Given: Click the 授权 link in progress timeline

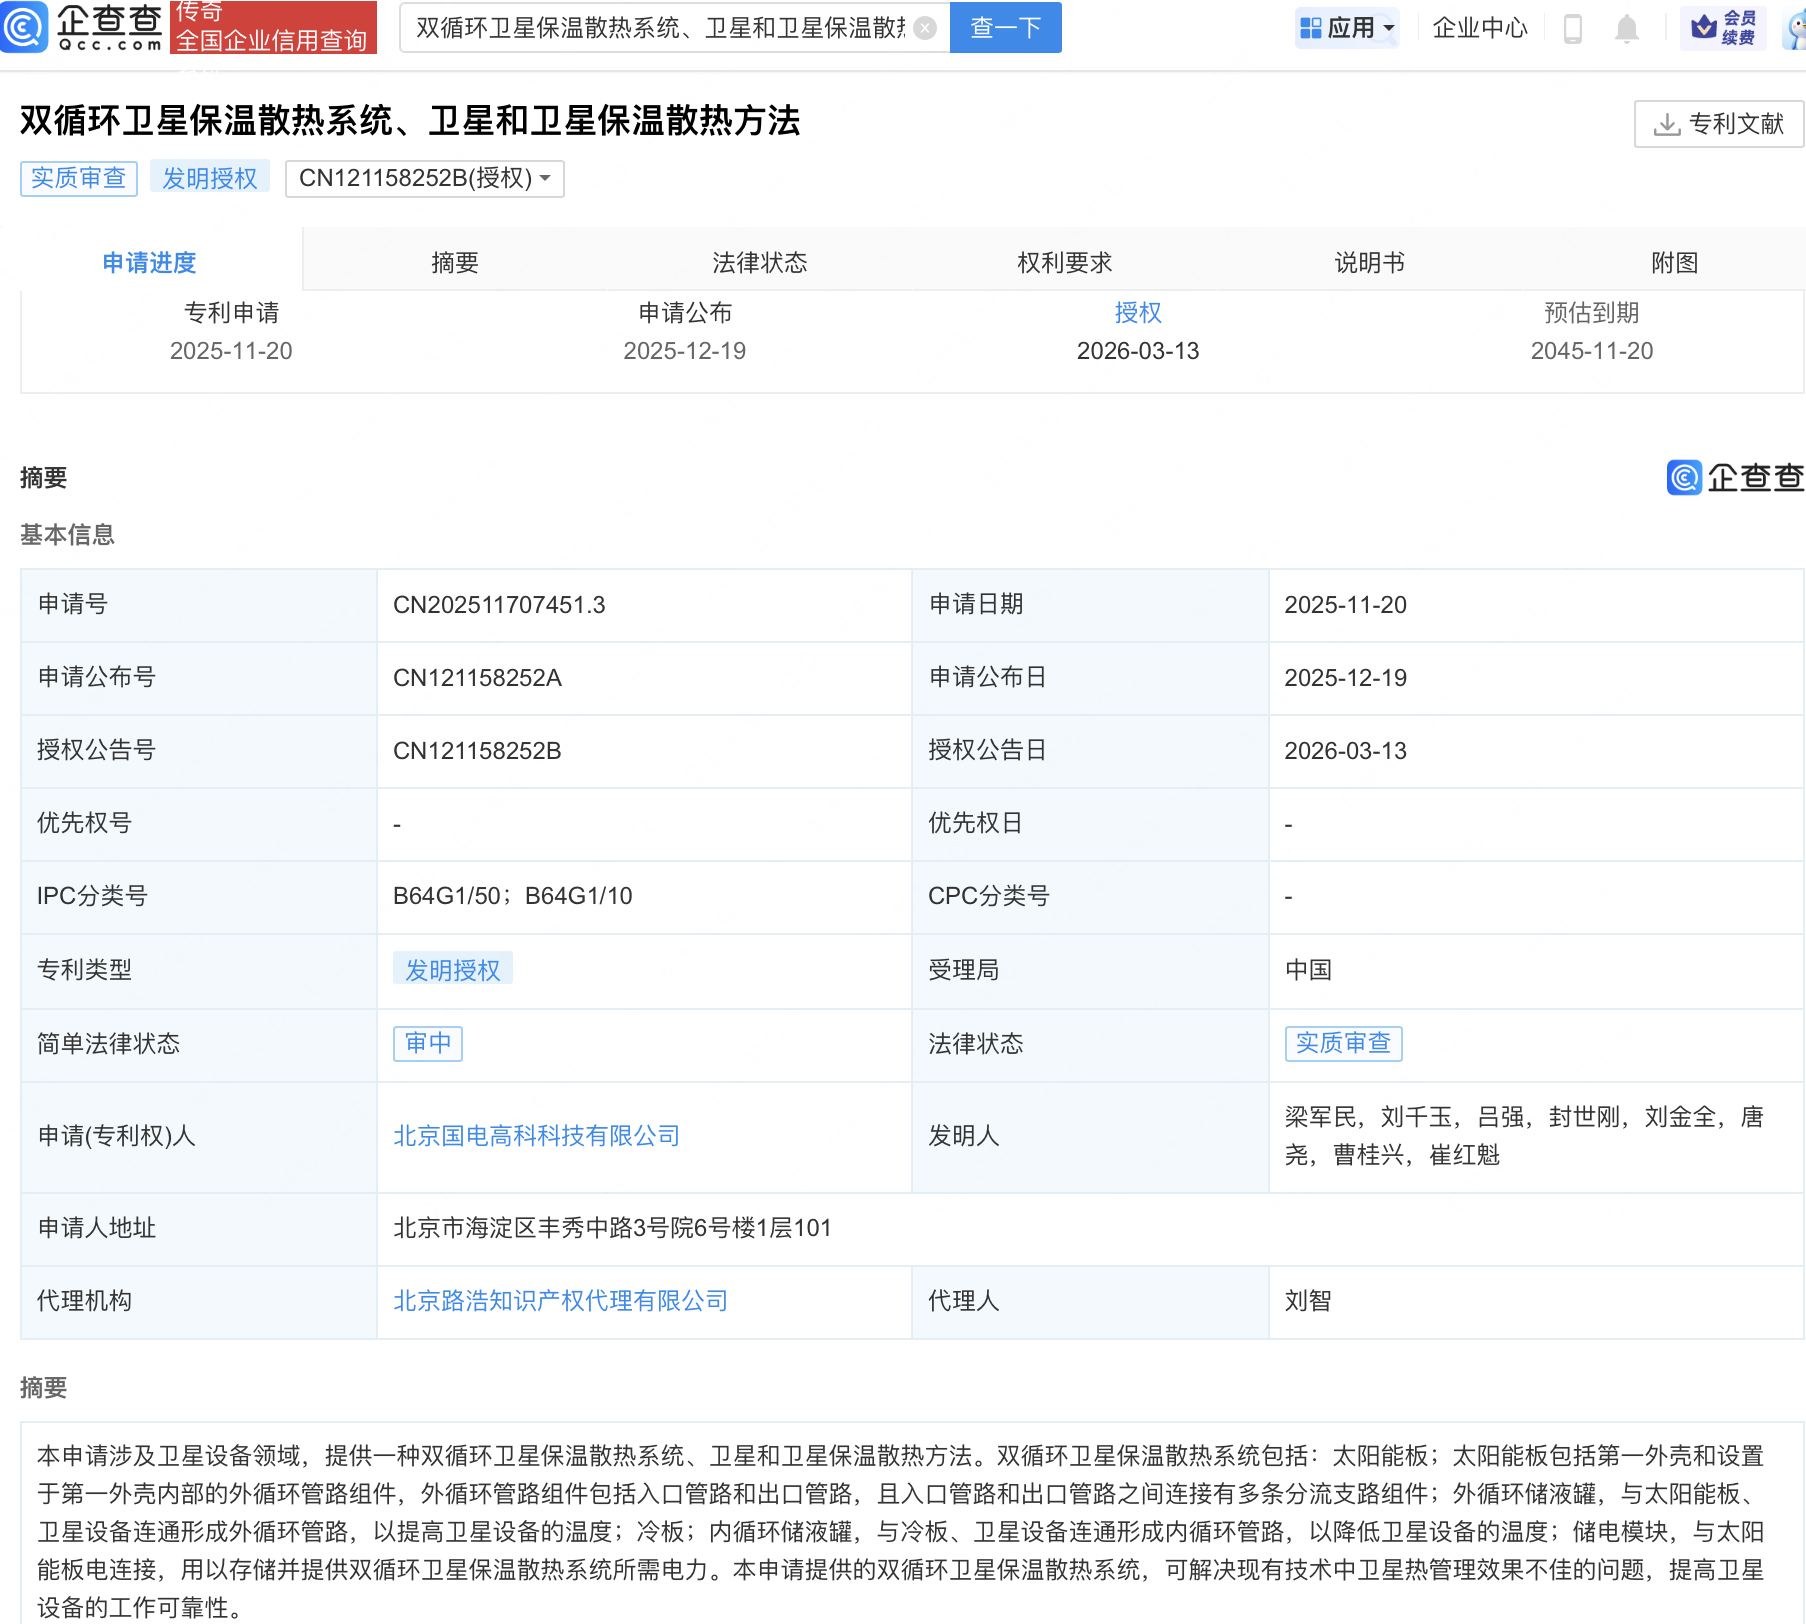Looking at the screenshot, I should pyautogui.click(x=1139, y=312).
